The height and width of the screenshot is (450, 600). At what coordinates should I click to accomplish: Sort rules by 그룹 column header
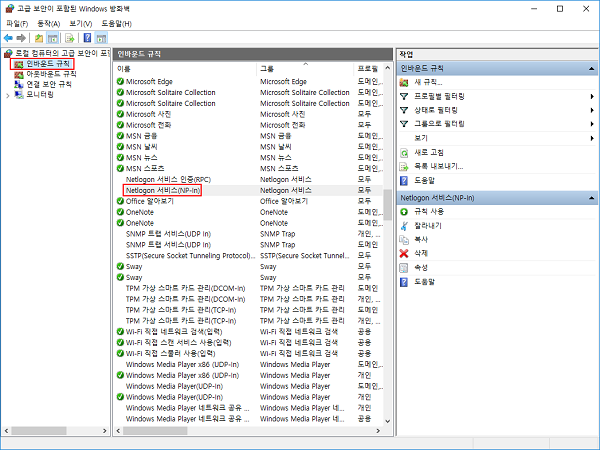pyautogui.click(x=305, y=68)
